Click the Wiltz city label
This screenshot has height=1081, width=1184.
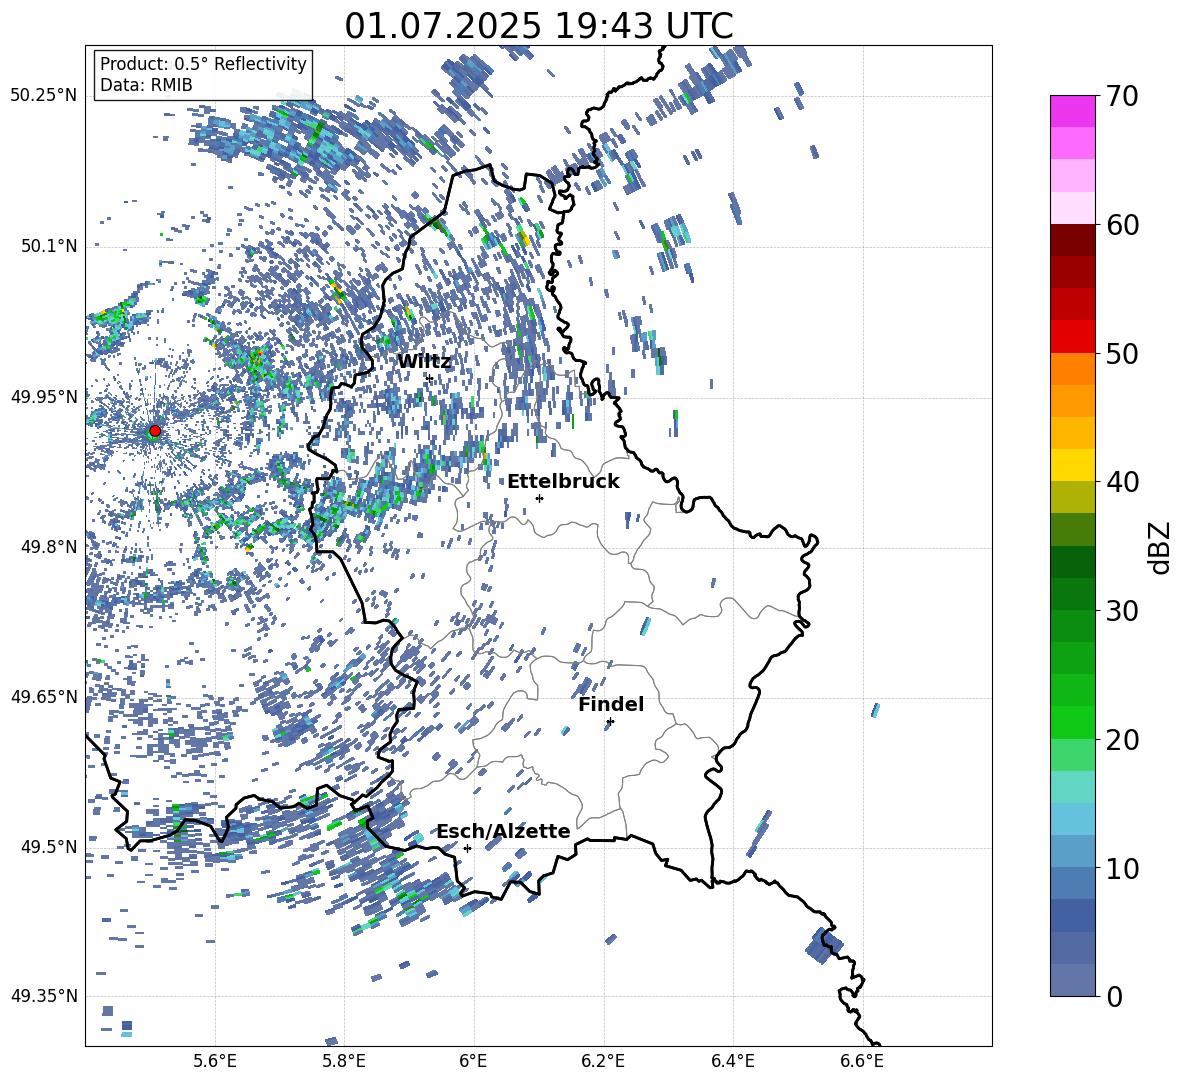[x=424, y=362]
